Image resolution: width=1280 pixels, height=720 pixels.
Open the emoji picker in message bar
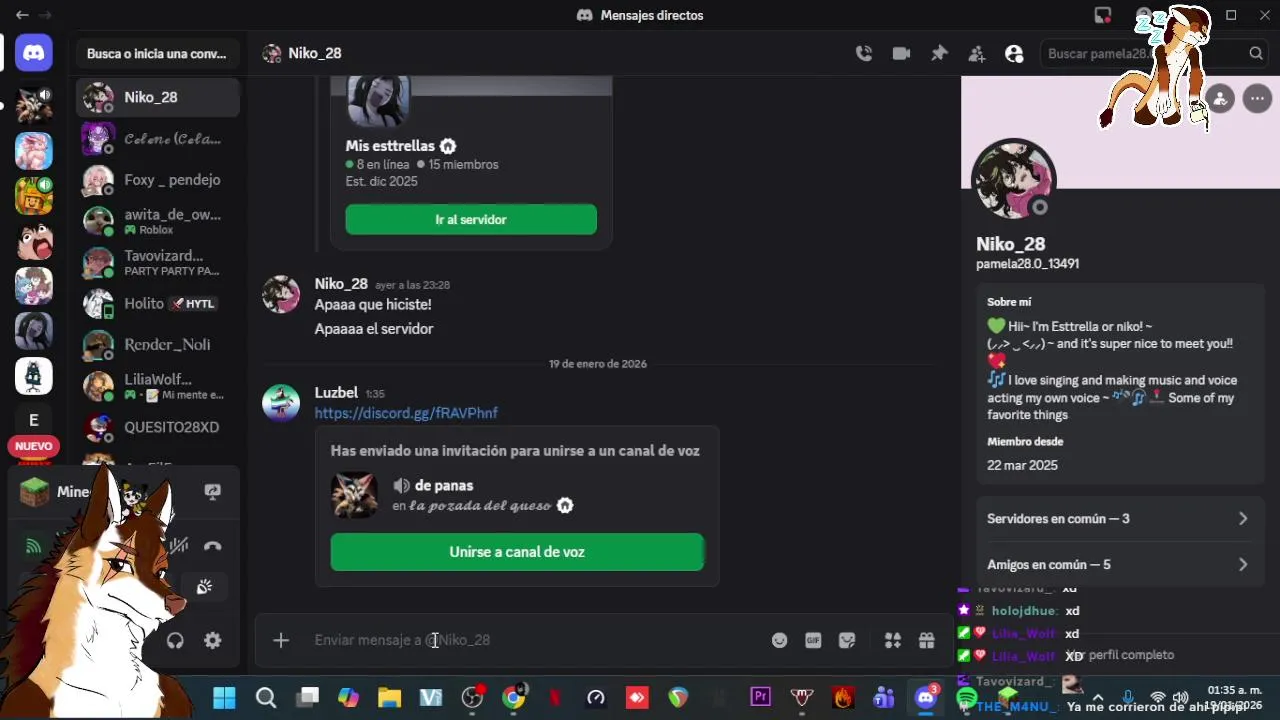coord(779,640)
